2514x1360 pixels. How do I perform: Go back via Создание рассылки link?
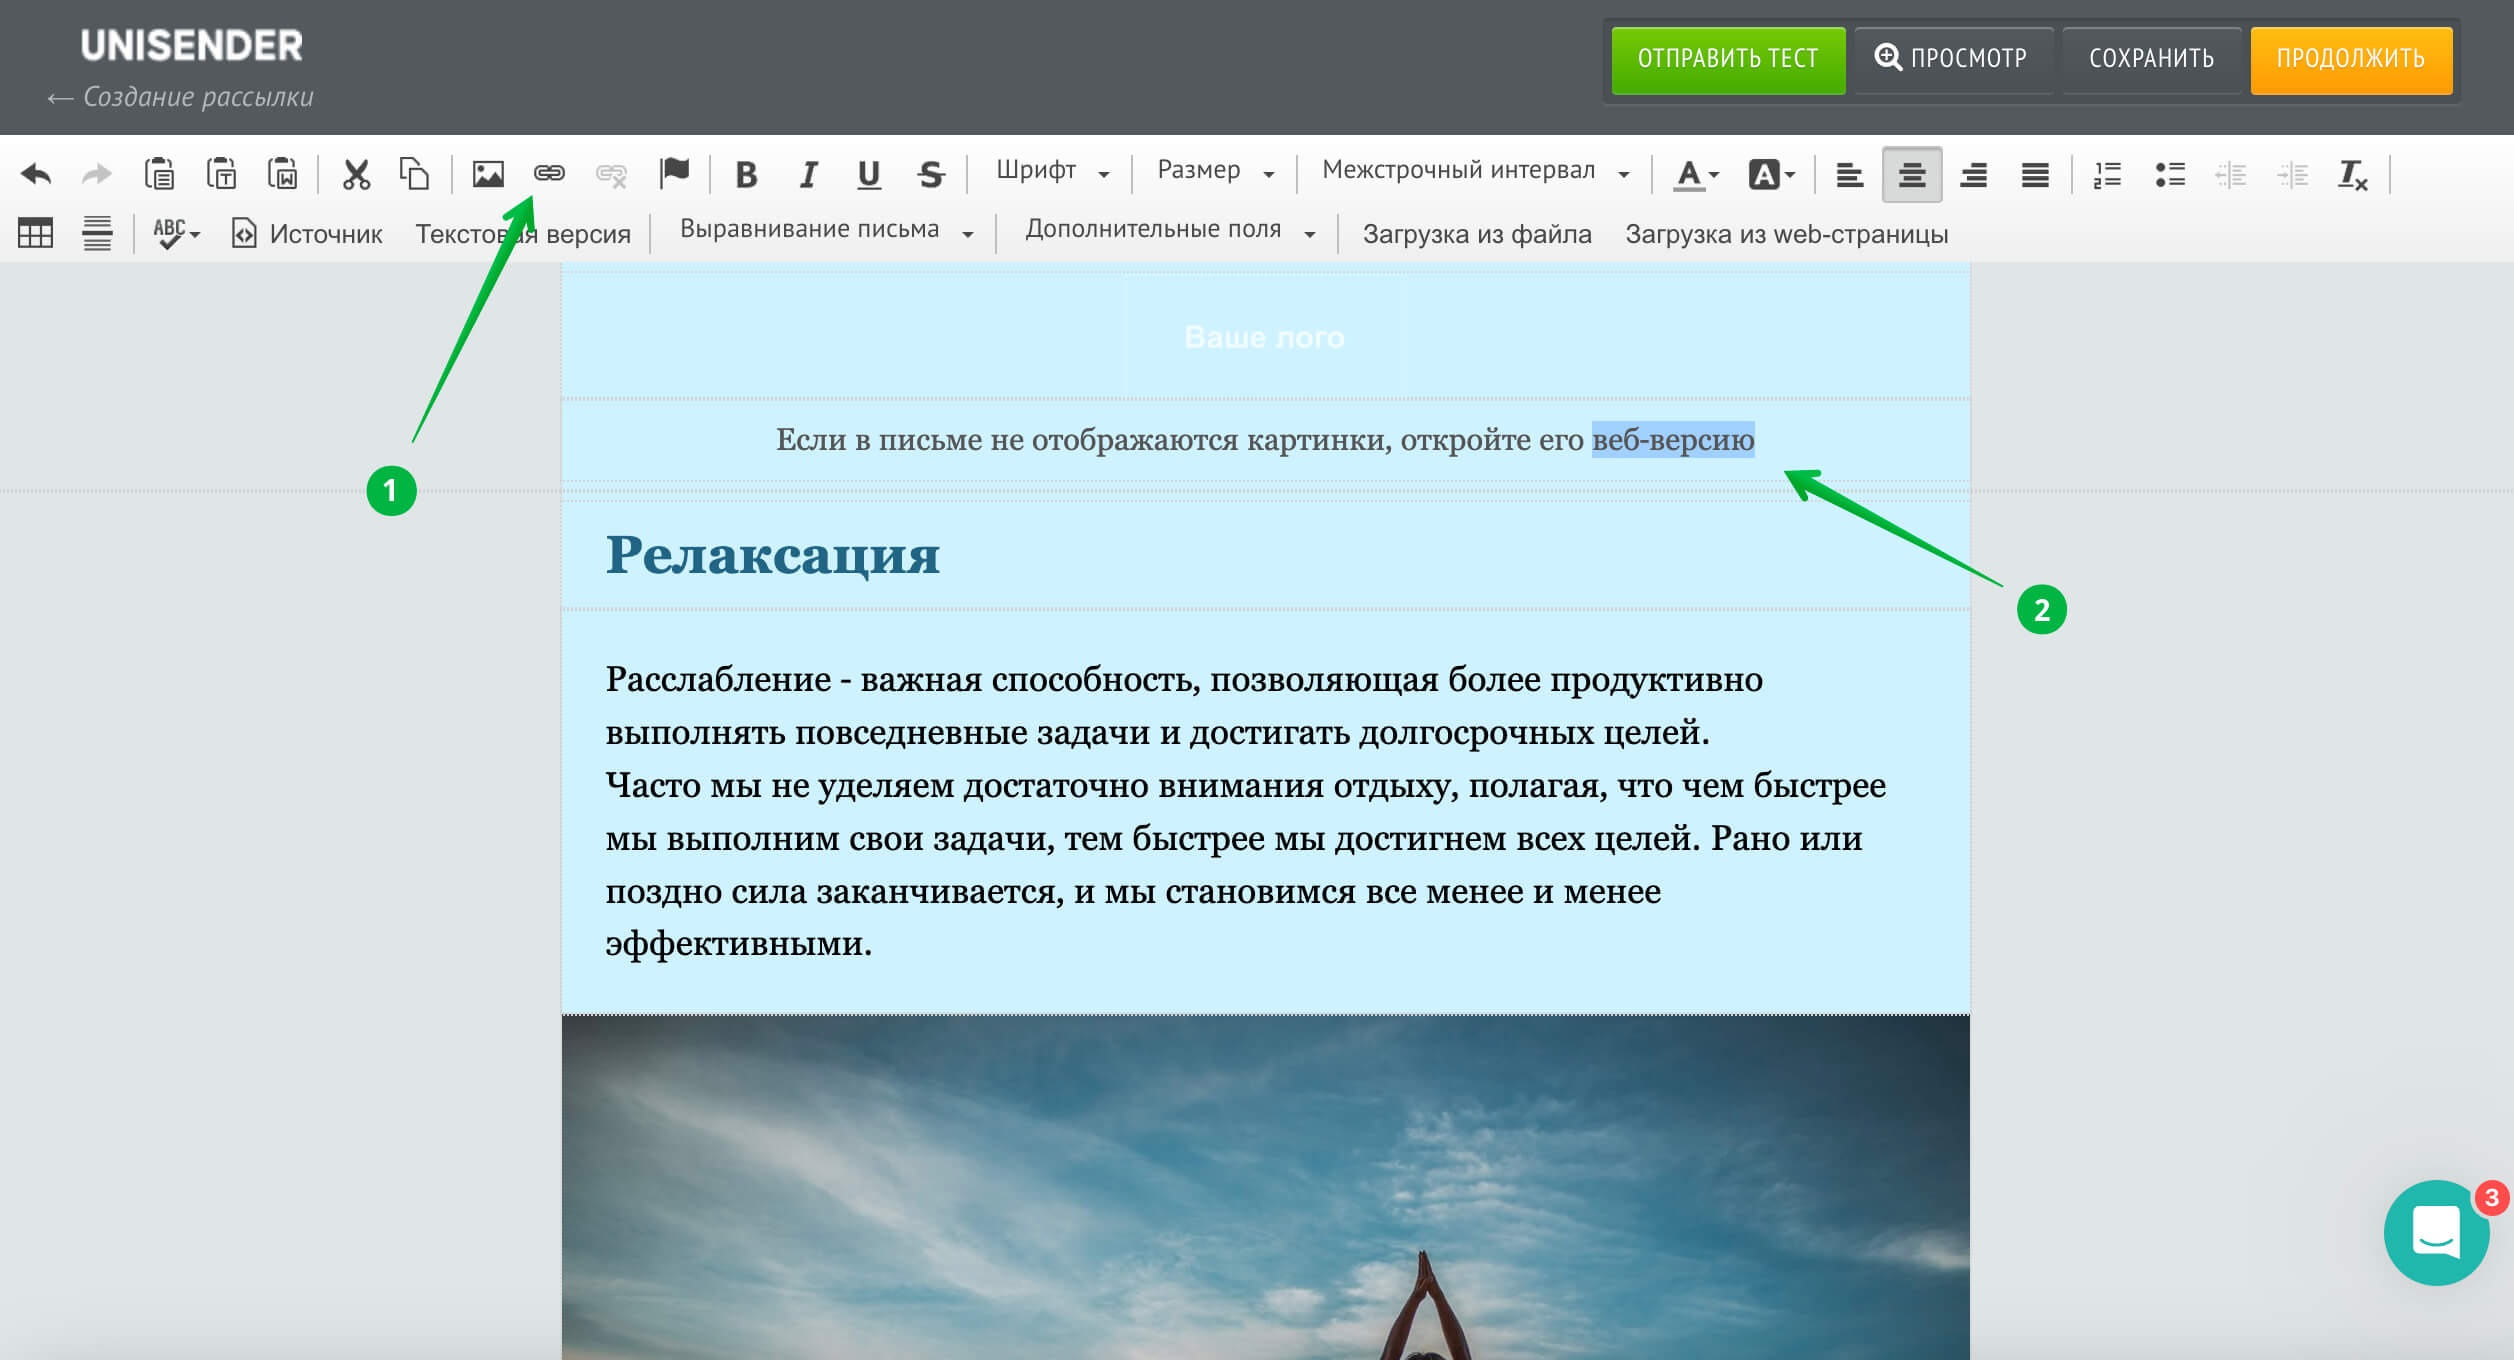tap(181, 97)
